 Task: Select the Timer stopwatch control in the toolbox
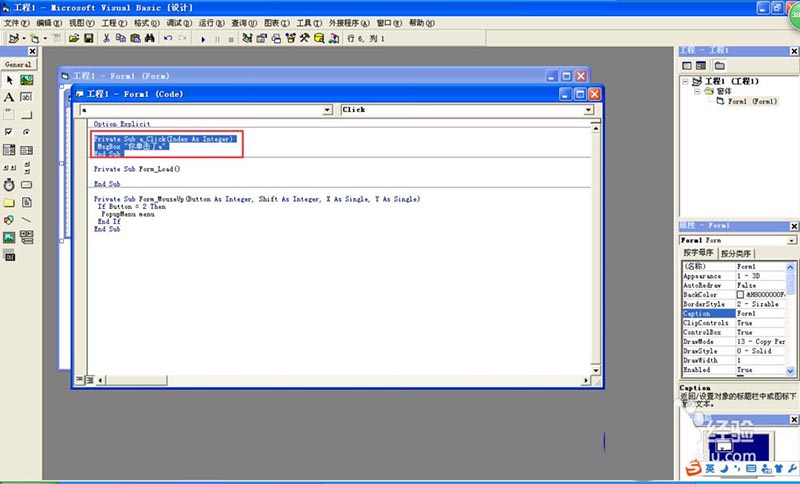tap(9, 185)
